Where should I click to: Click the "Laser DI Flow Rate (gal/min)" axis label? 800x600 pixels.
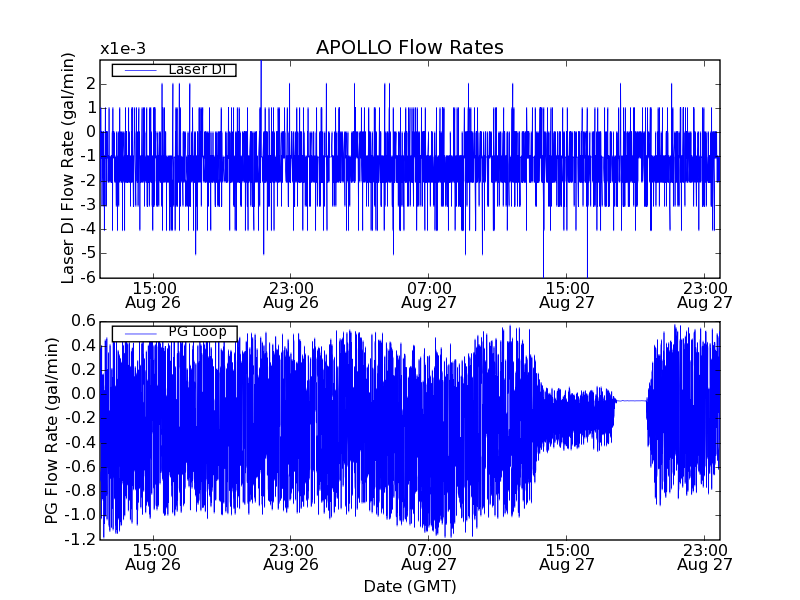click(69, 168)
